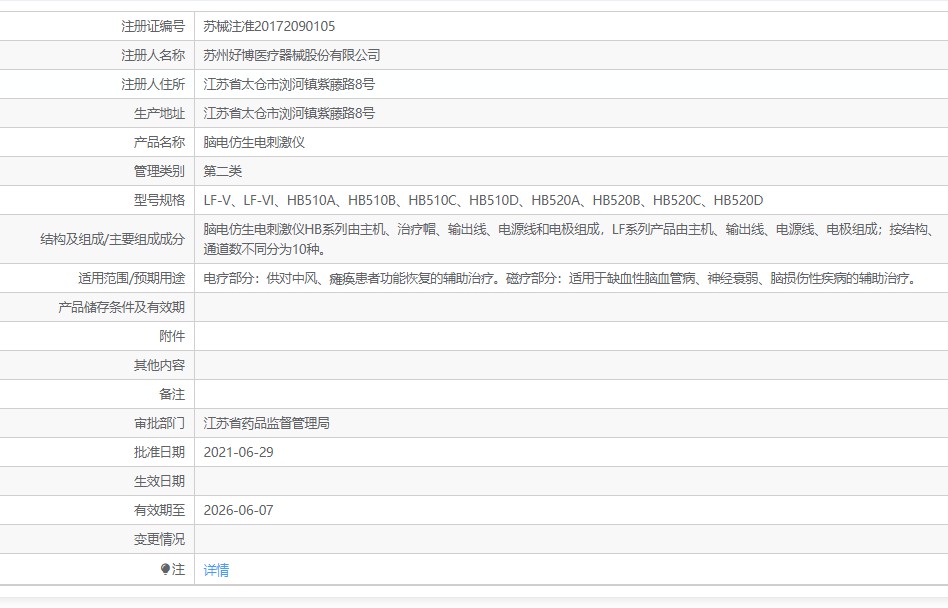
Task: Click the intended use text starting 电疗部分
Action: (562, 278)
